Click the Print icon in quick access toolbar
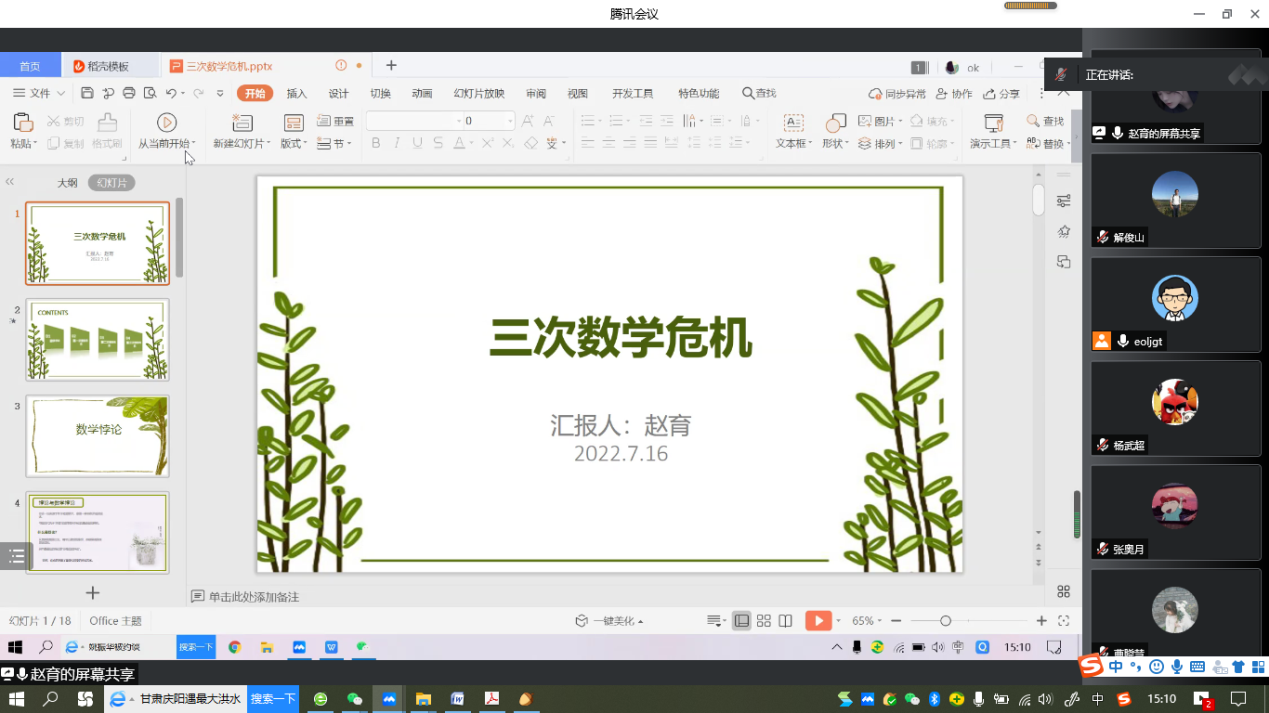Screen dimensions: 1269x713 129,93
